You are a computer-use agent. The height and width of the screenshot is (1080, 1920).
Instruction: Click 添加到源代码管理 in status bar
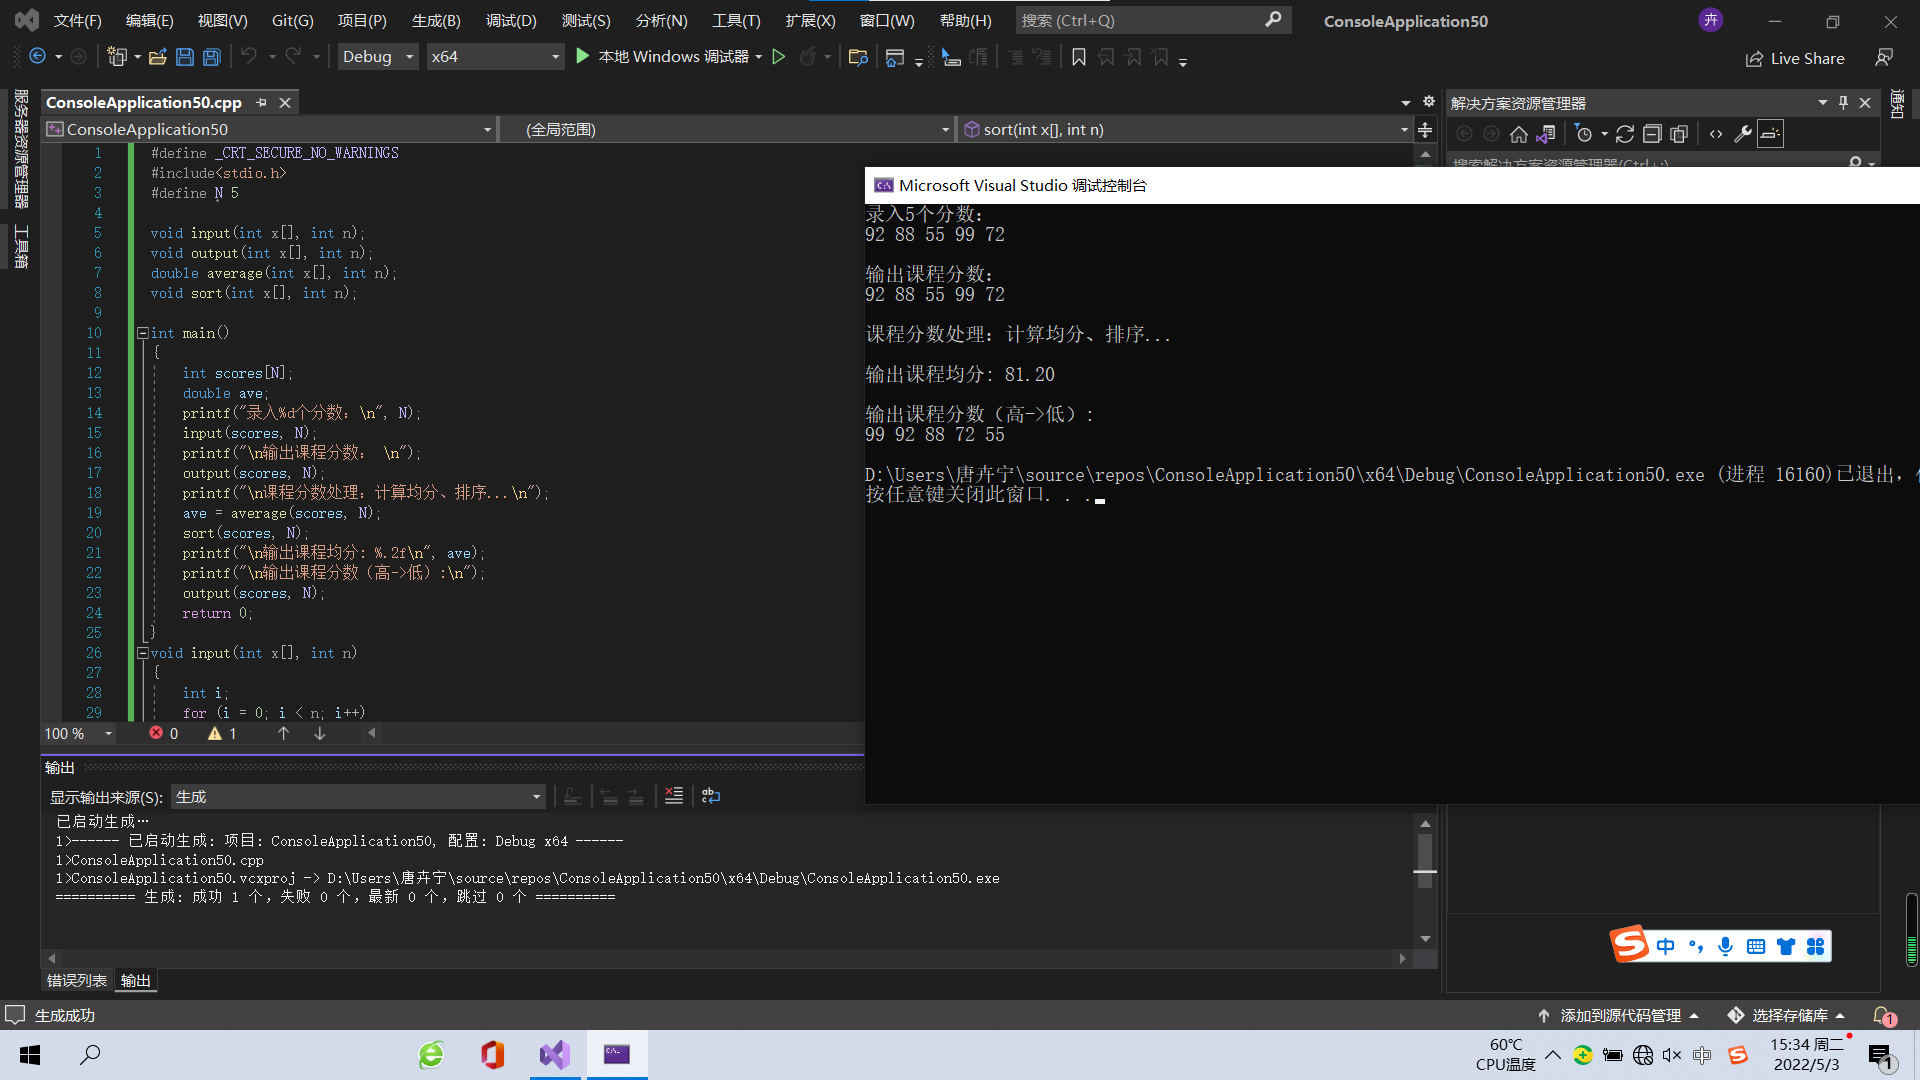1620,1015
